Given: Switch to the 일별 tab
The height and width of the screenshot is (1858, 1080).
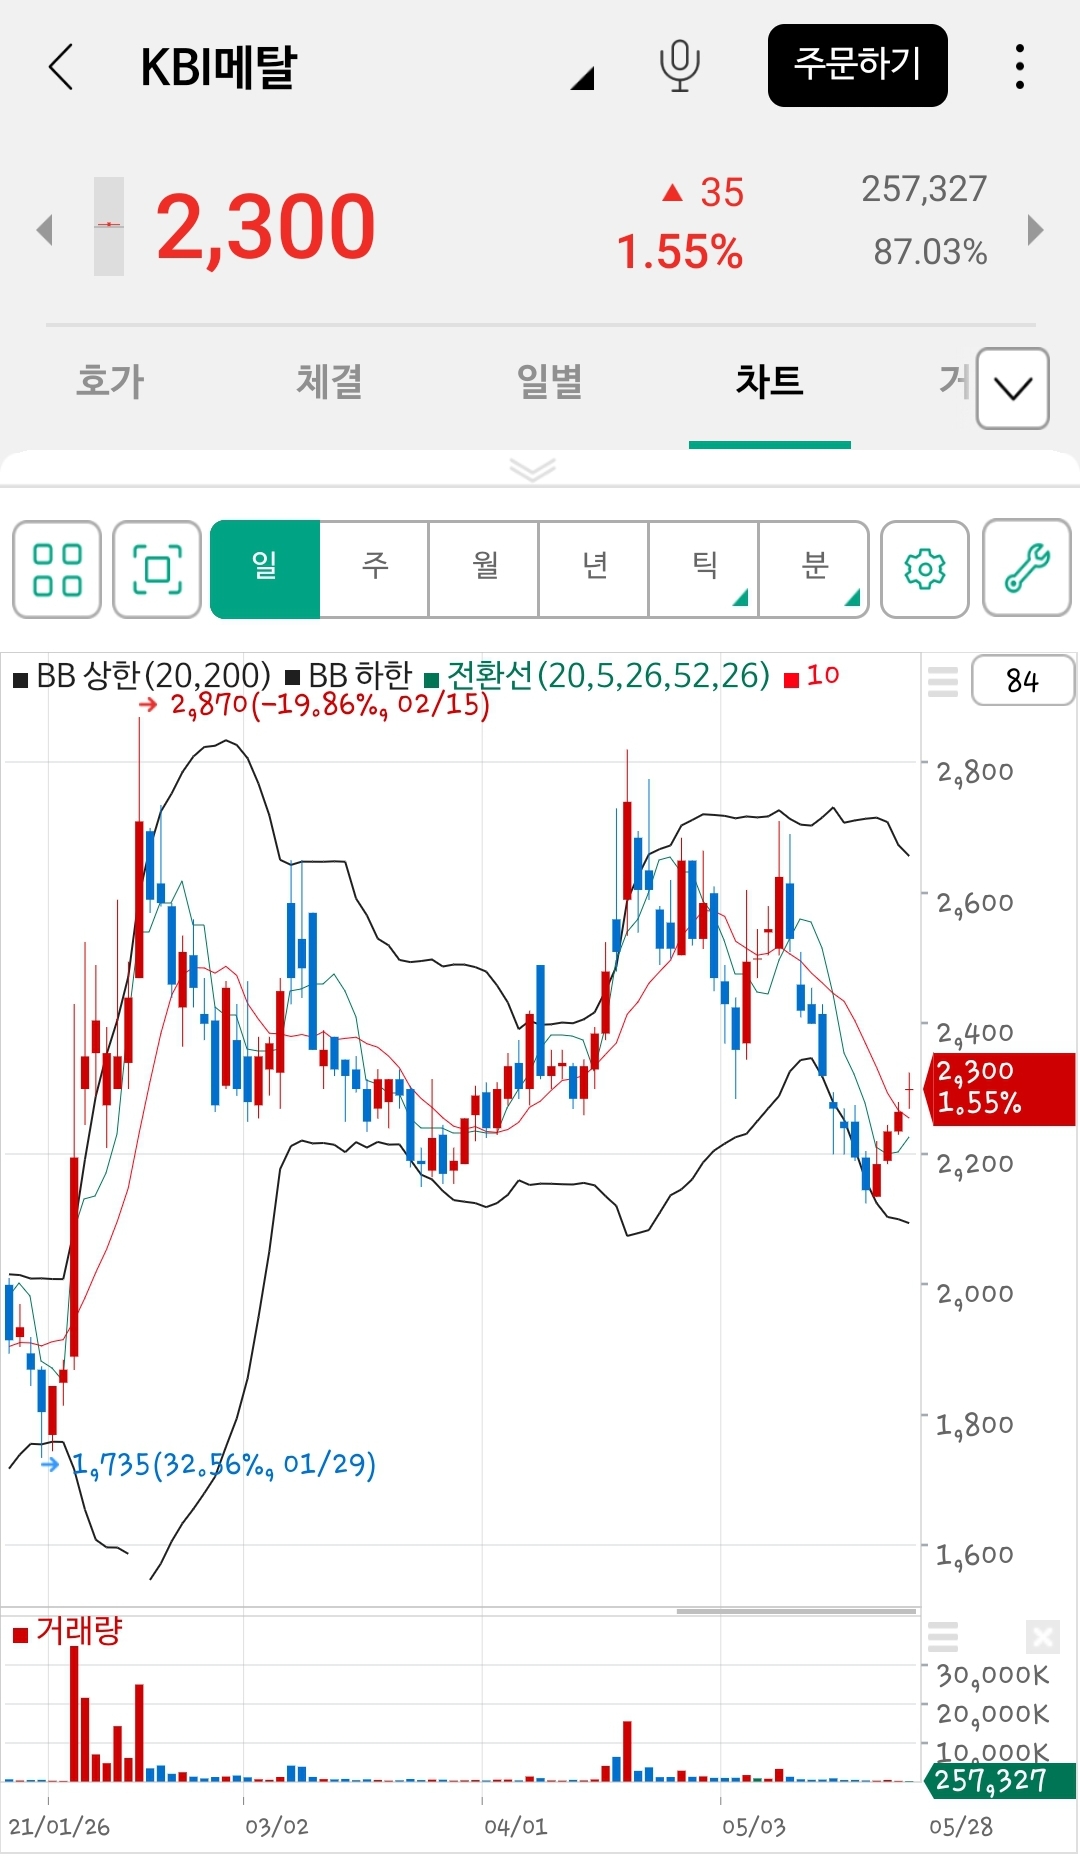Looking at the screenshot, I should [x=549, y=381].
